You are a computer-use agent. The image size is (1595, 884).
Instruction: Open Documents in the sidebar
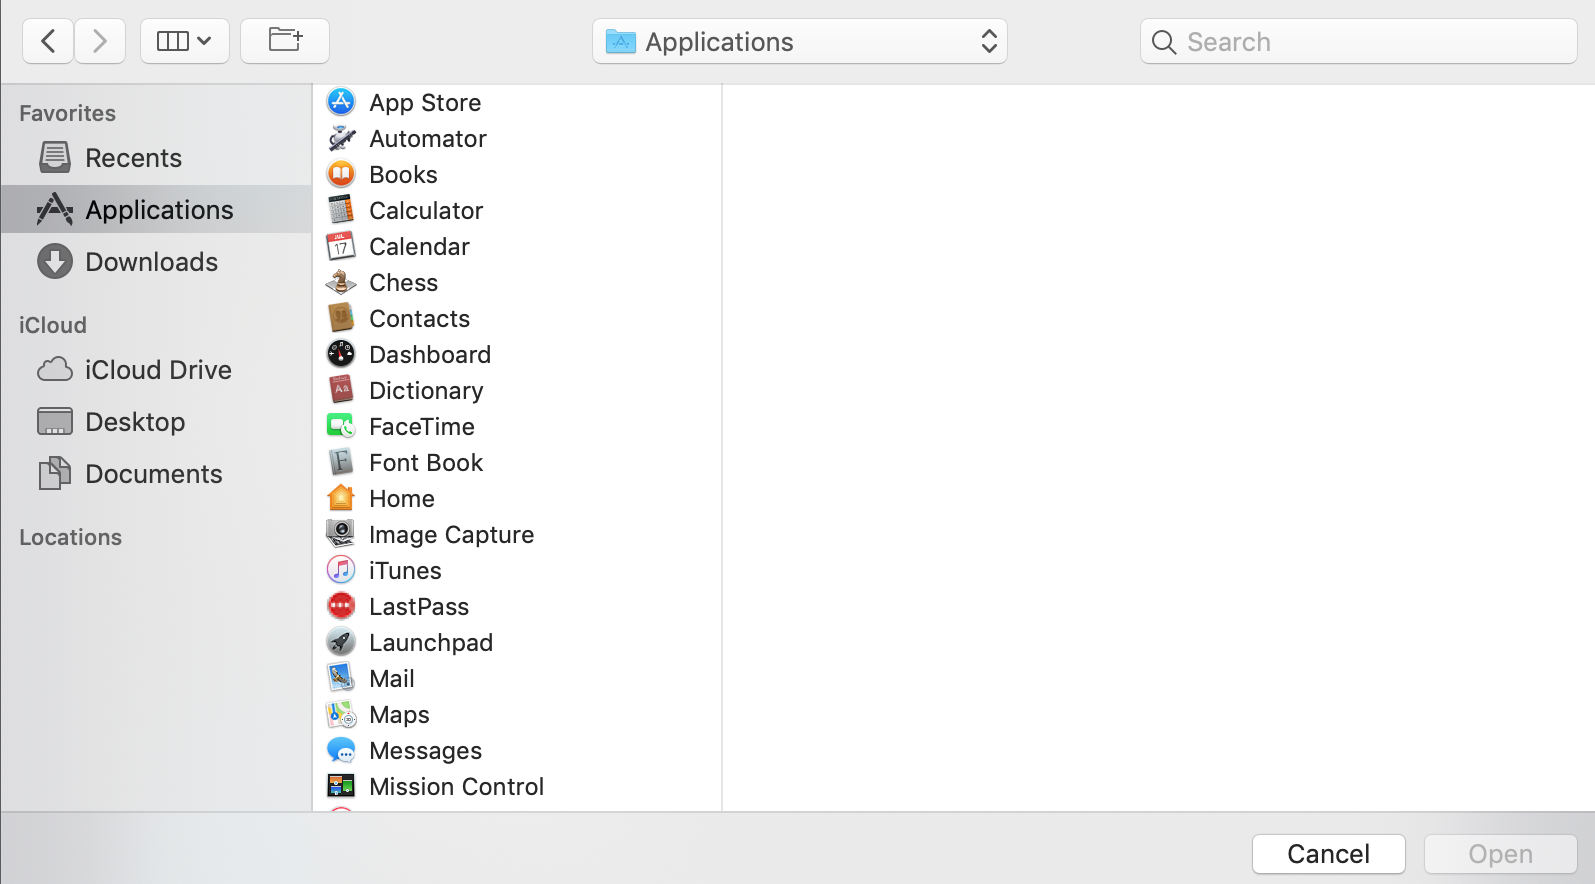tap(157, 474)
